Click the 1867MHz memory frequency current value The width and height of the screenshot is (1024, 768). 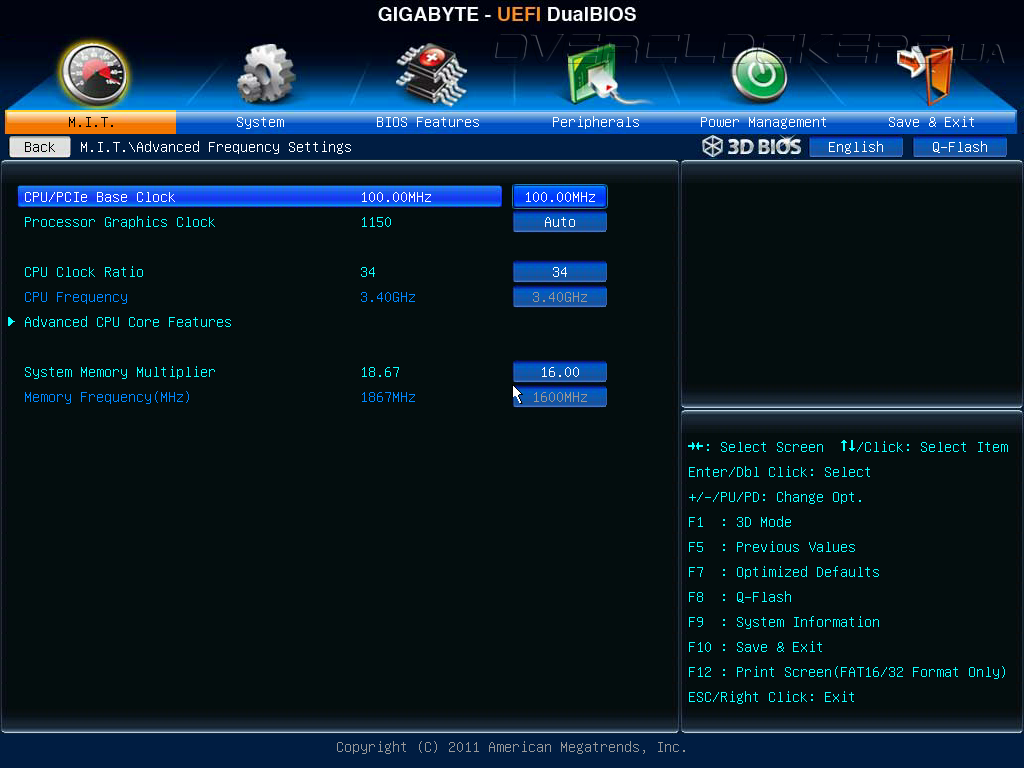coord(388,397)
